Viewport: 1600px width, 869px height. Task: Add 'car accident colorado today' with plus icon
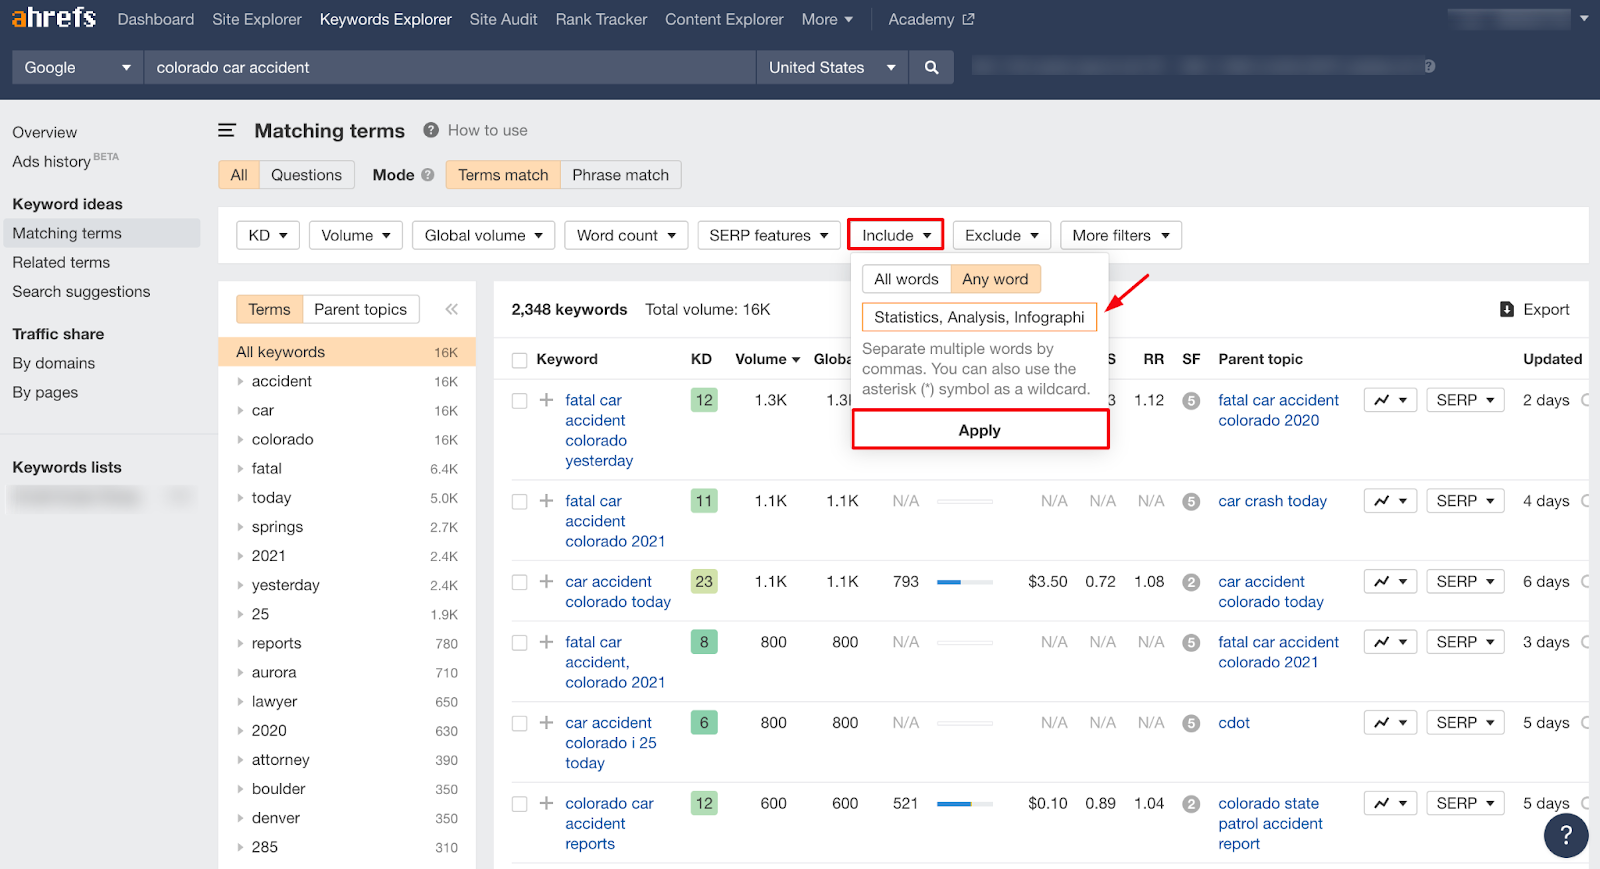pyautogui.click(x=546, y=581)
